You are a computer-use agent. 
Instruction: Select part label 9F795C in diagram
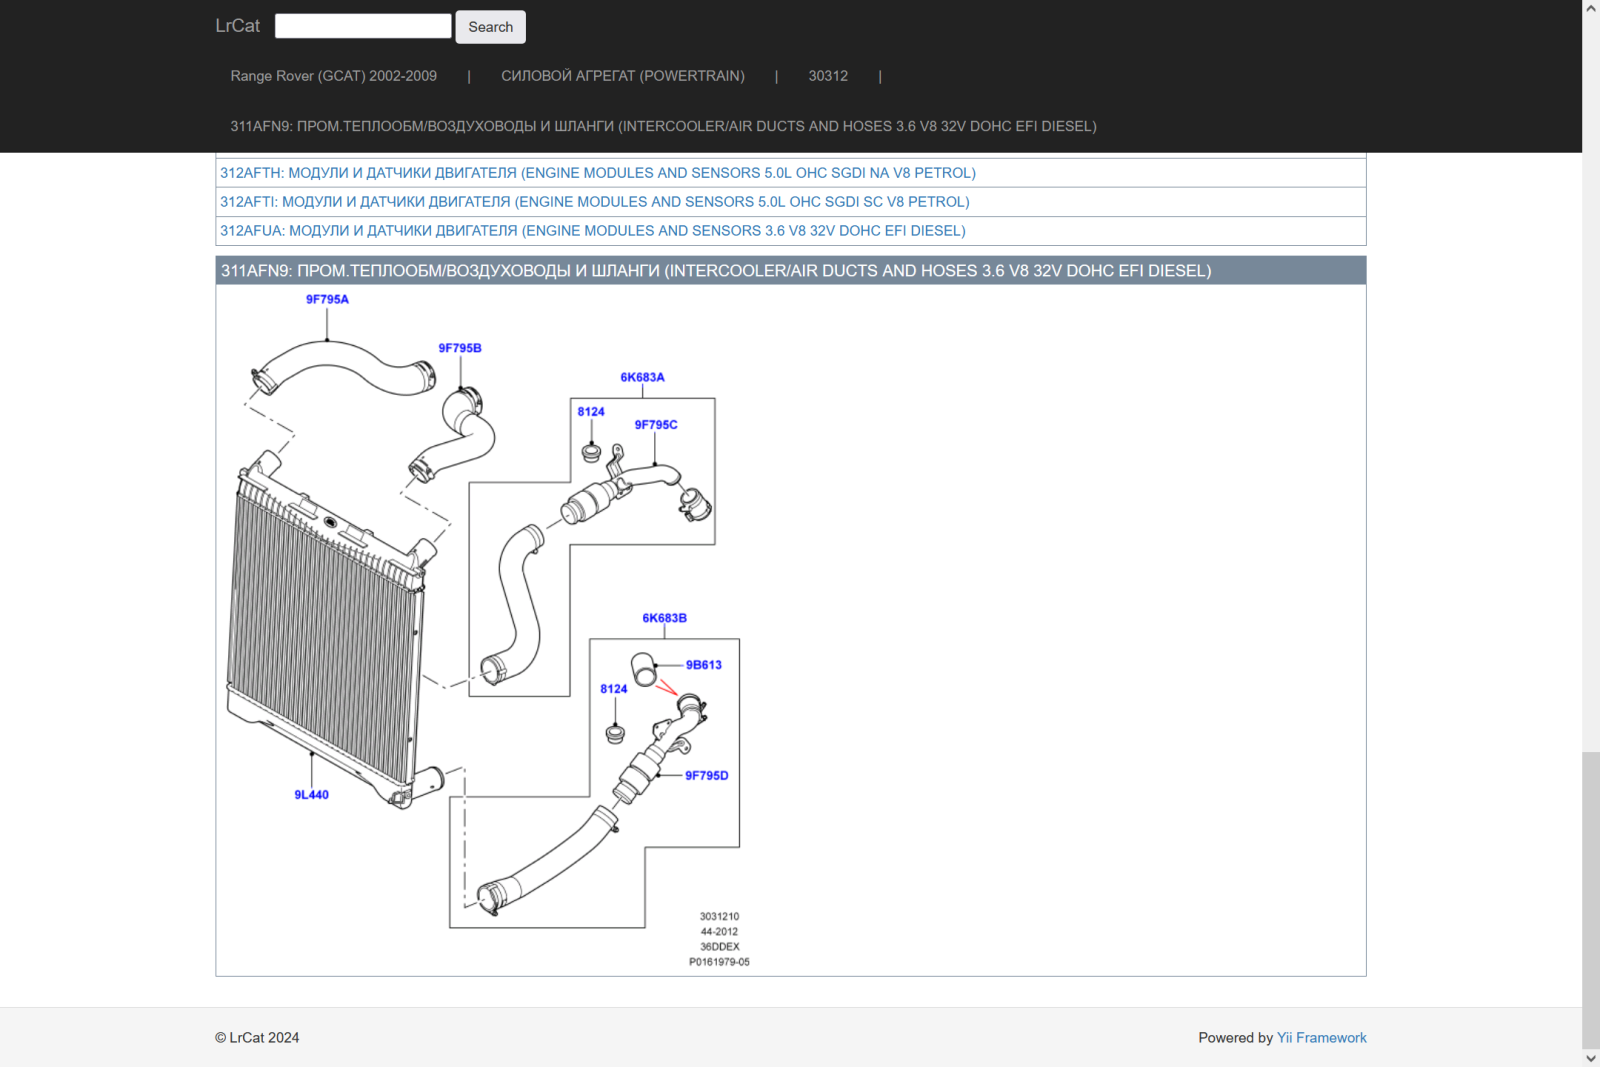tap(656, 425)
